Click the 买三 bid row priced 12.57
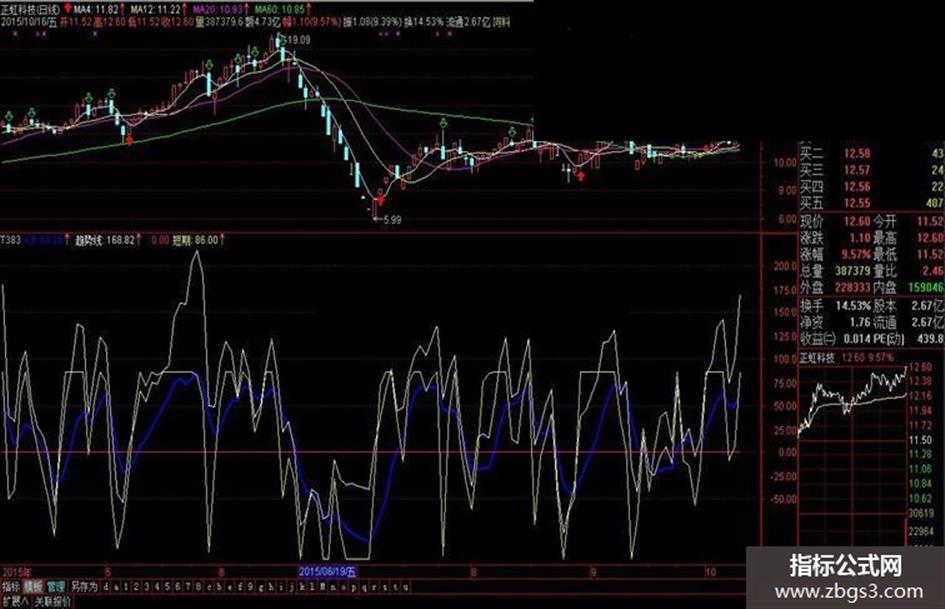The width and height of the screenshot is (945, 609). (x=871, y=170)
